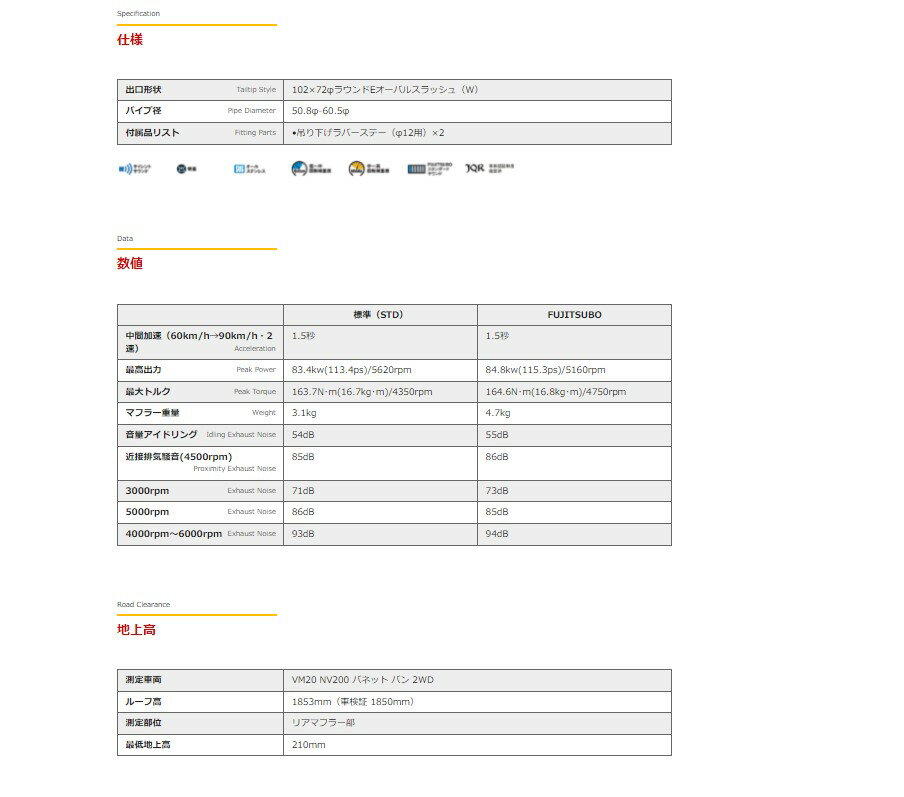The image size is (904, 797).
Task: Click the 3000rpm Exhaust Noise label
Action: point(200,491)
